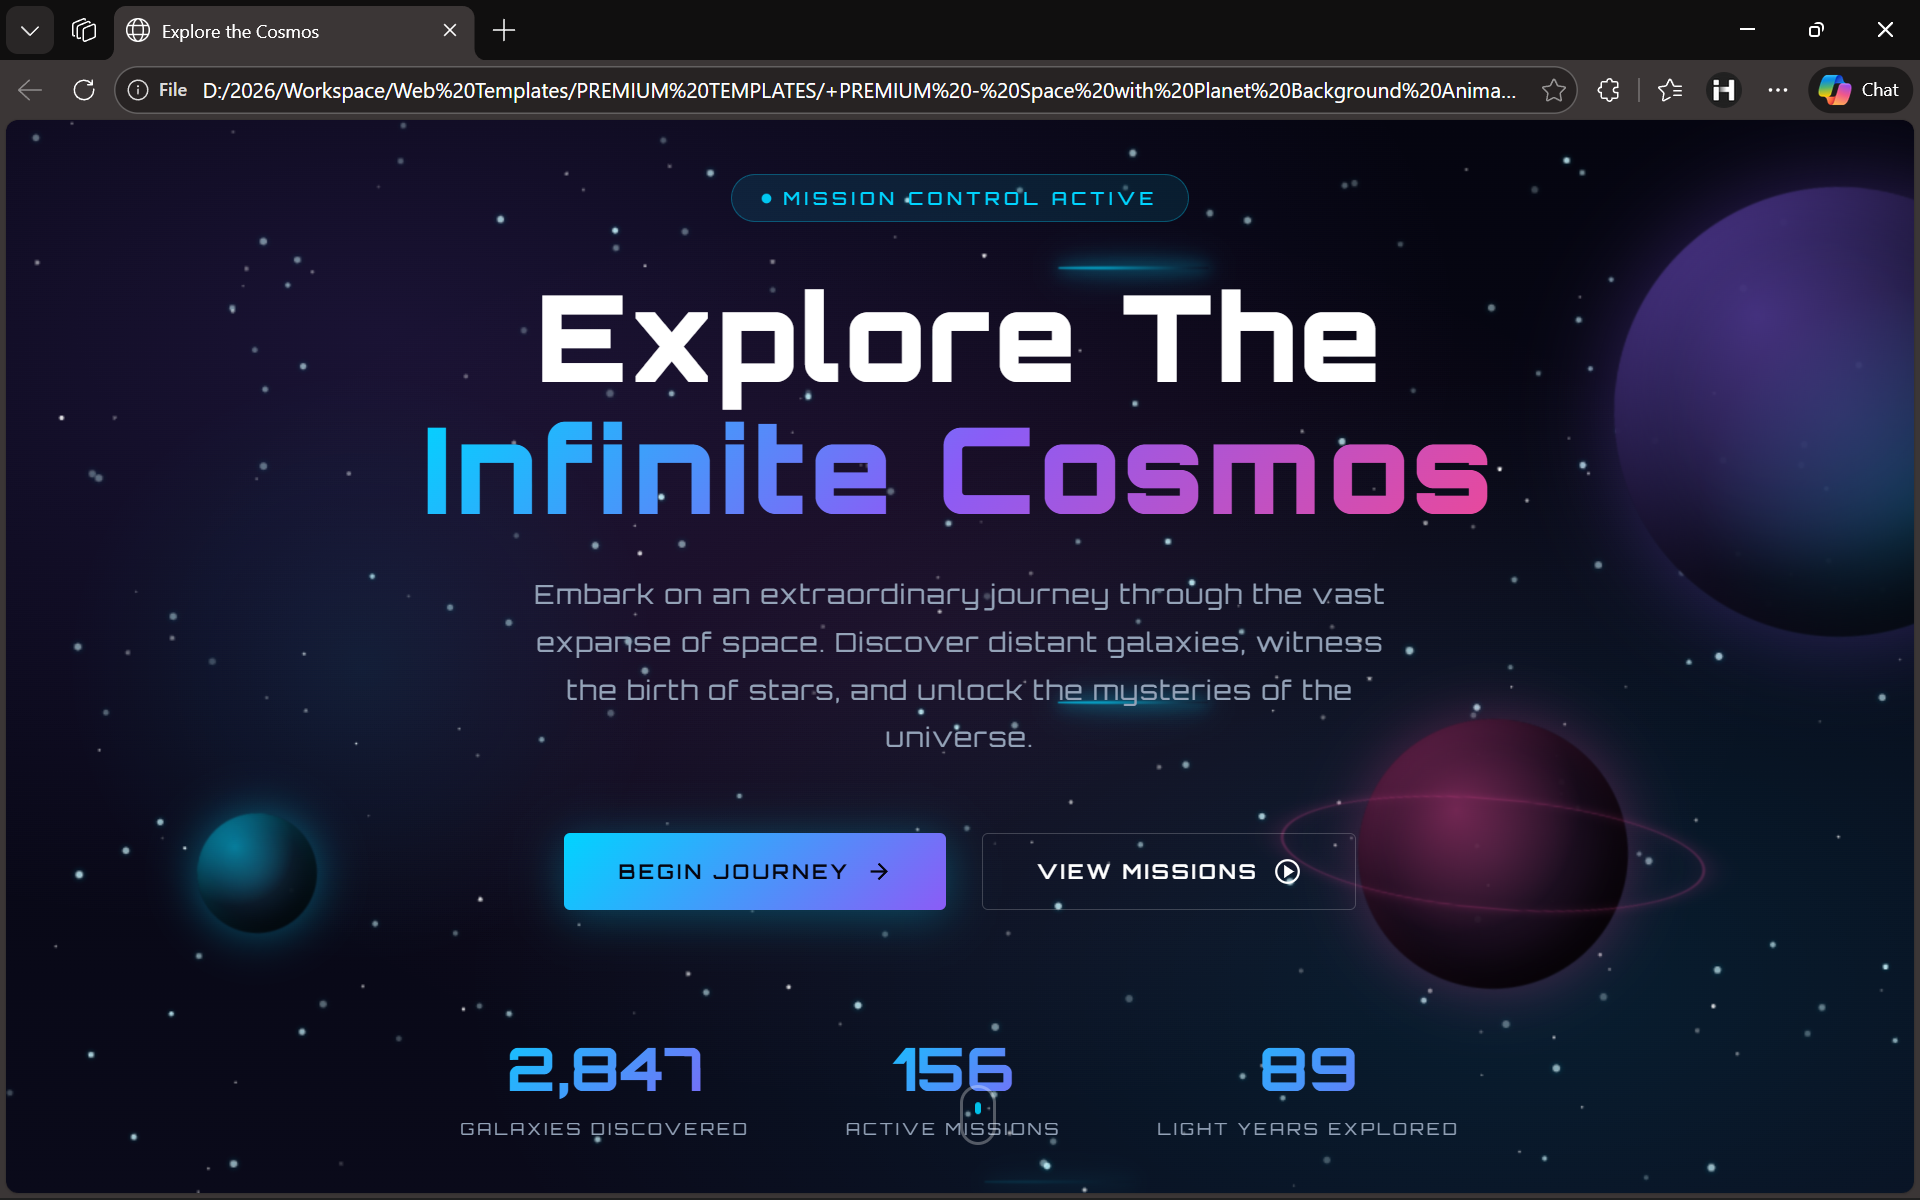Click the File label in address bar
The width and height of the screenshot is (1920, 1200).
coord(173,90)
